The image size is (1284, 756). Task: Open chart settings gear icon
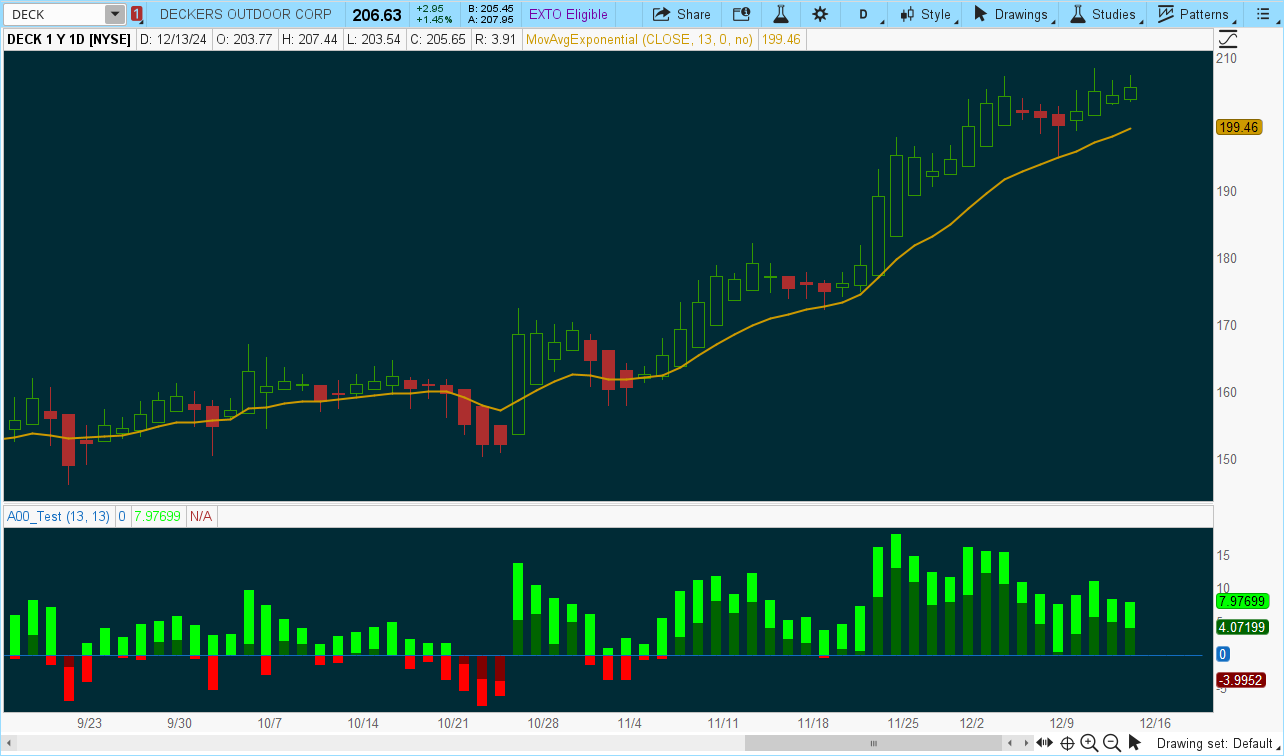click(820, 14)
